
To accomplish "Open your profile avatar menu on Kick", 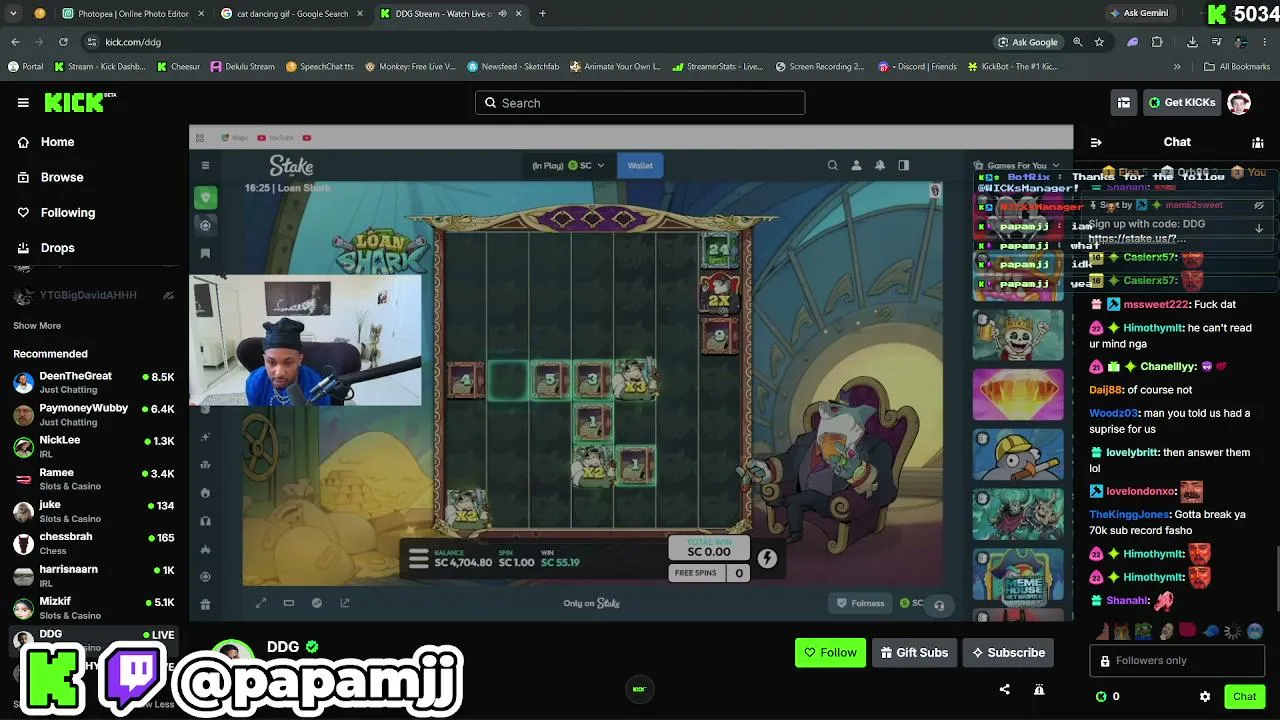I will tap(1239, 102).
